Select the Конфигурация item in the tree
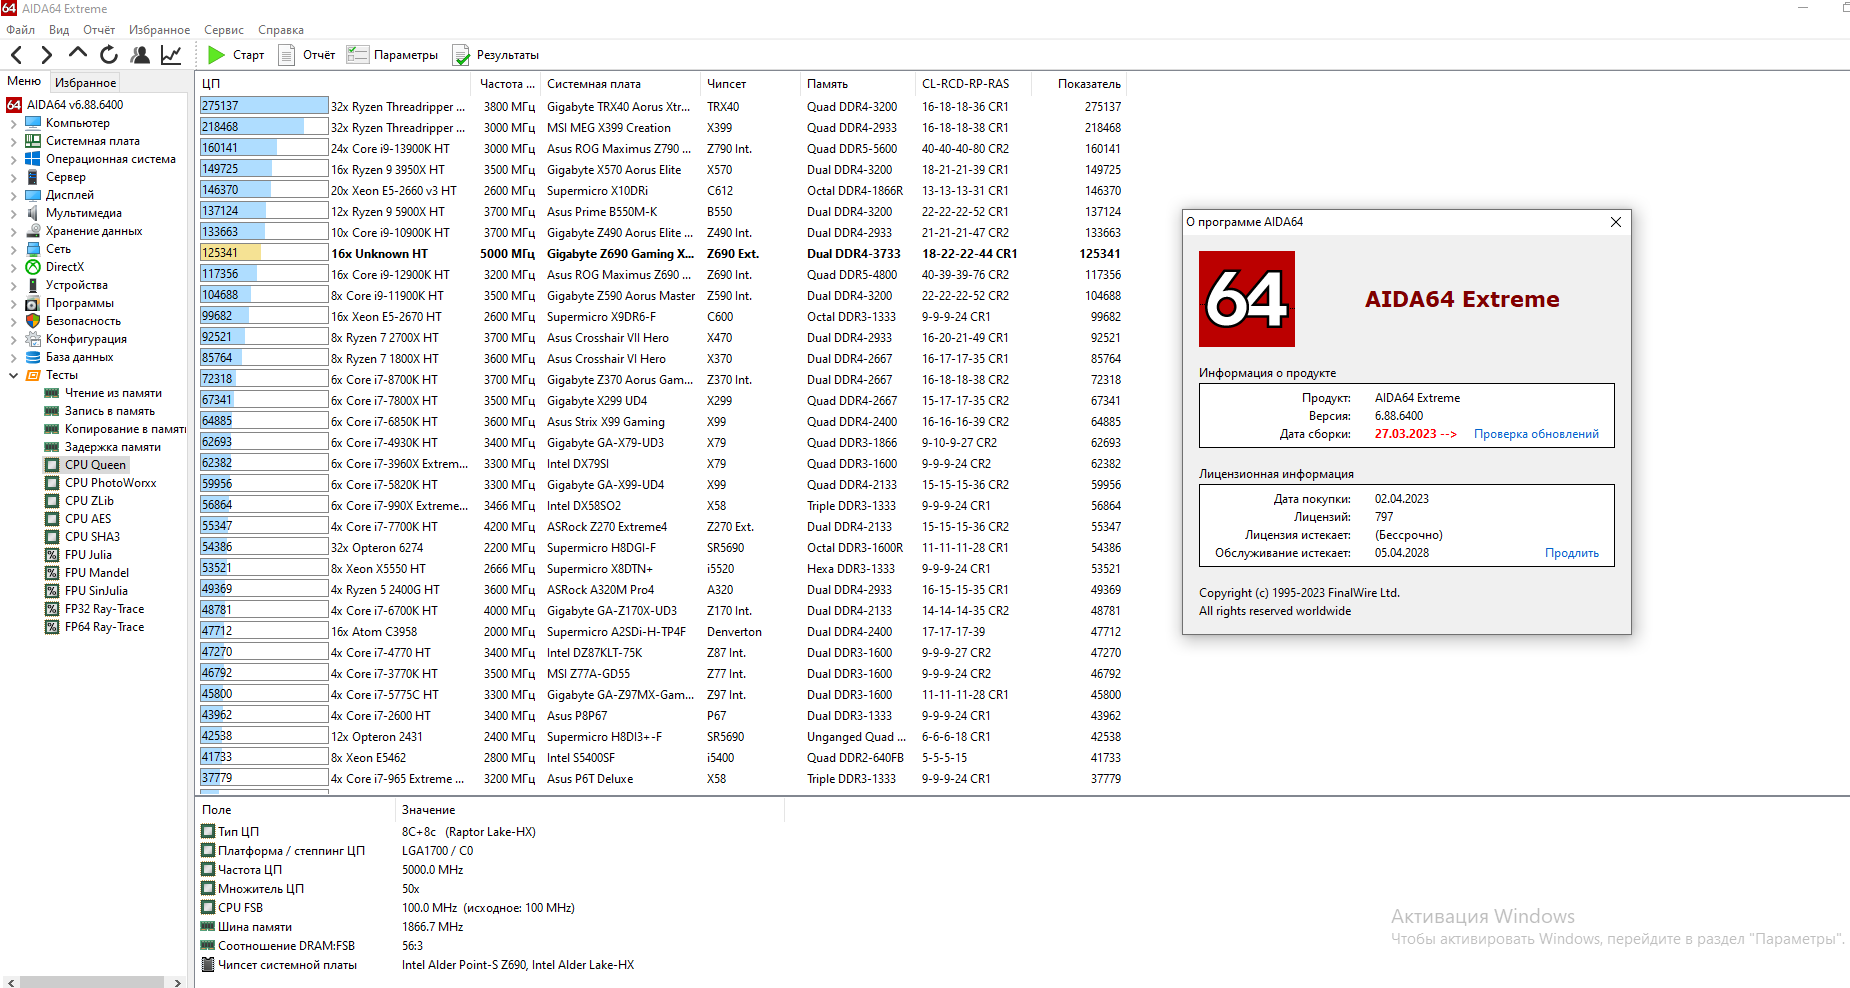Image resolution: width=1850 pixels, height=988 pixels. coord(86,339)
